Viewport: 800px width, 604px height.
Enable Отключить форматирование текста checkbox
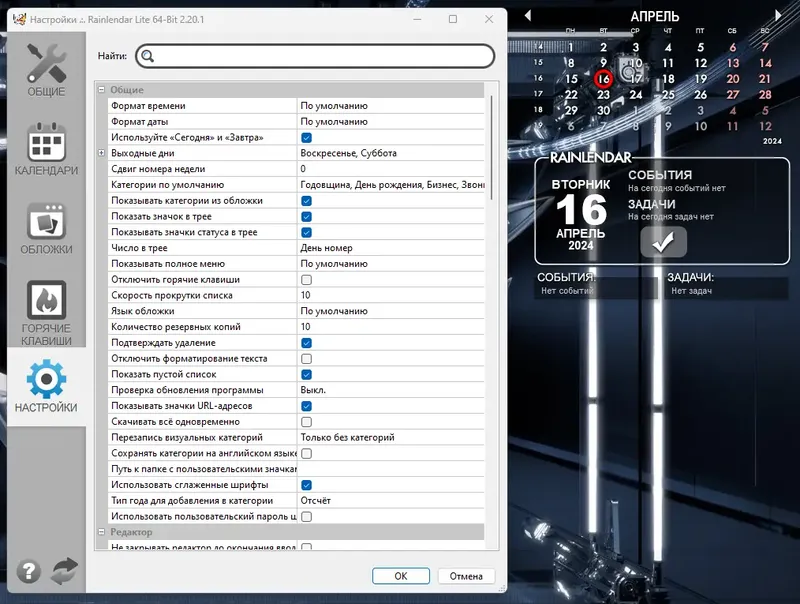pyautogui.click(x=307, y=359)
